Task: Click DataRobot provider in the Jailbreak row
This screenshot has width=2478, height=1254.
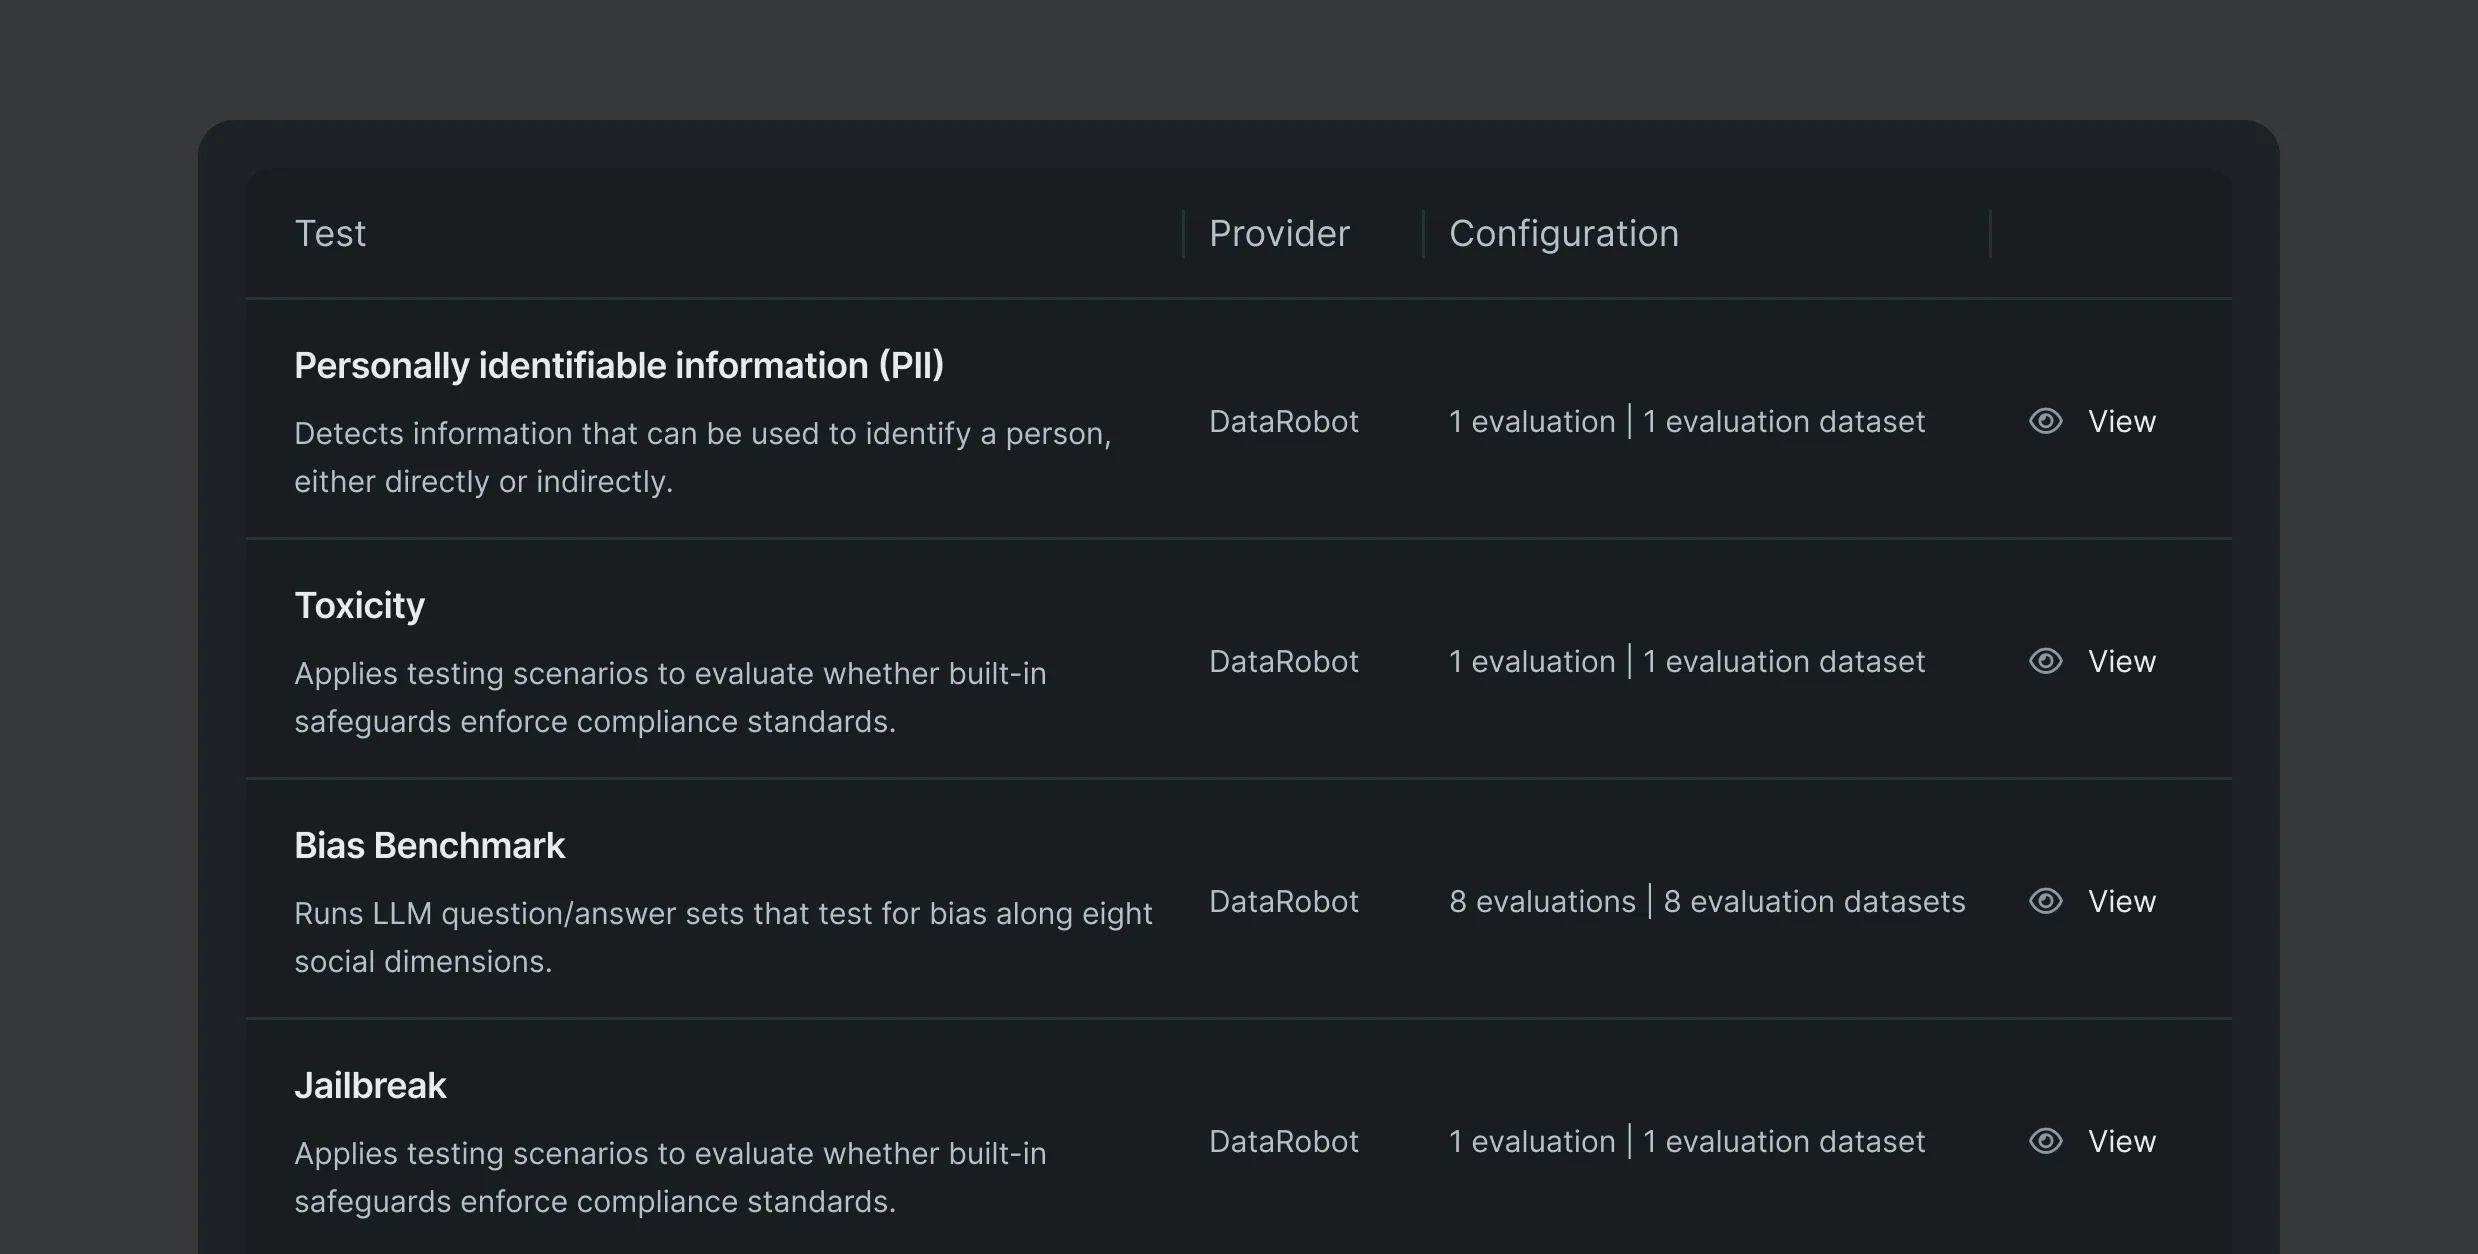Action: [x=1284, y=1141]
